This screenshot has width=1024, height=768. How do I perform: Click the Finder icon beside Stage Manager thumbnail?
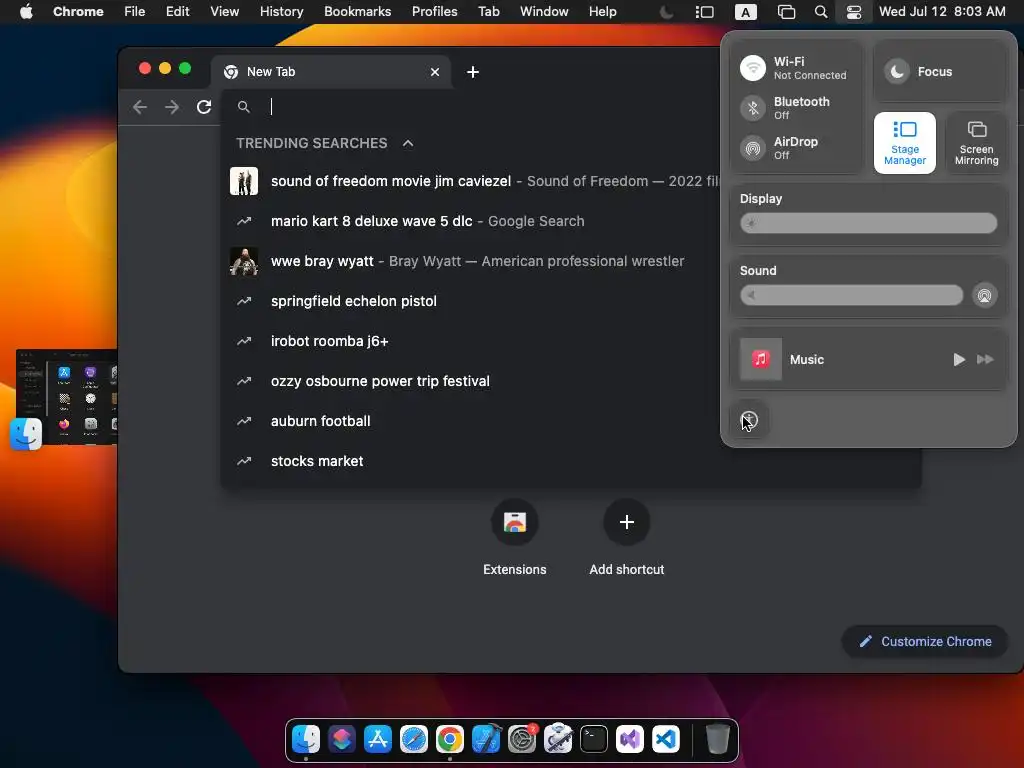[x=26, y=434]
